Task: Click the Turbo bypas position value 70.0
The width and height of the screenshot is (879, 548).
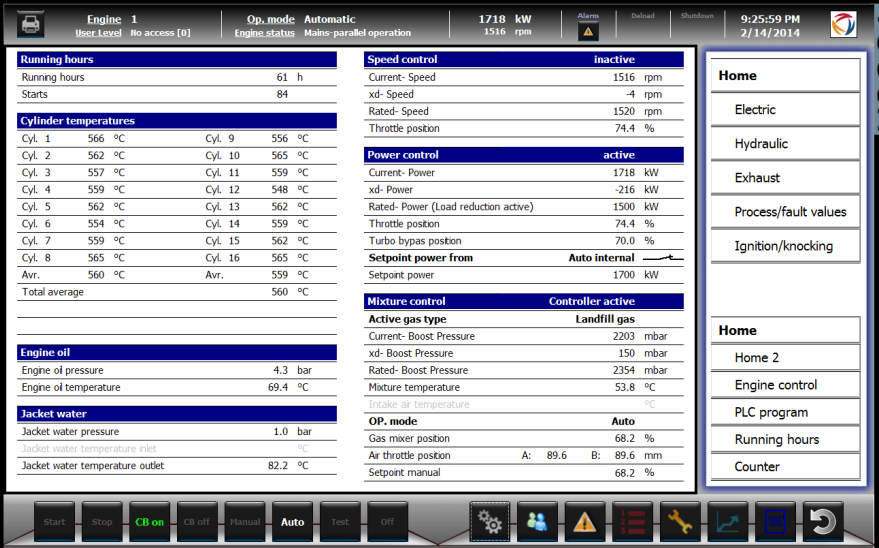Action: coord(624,241)
